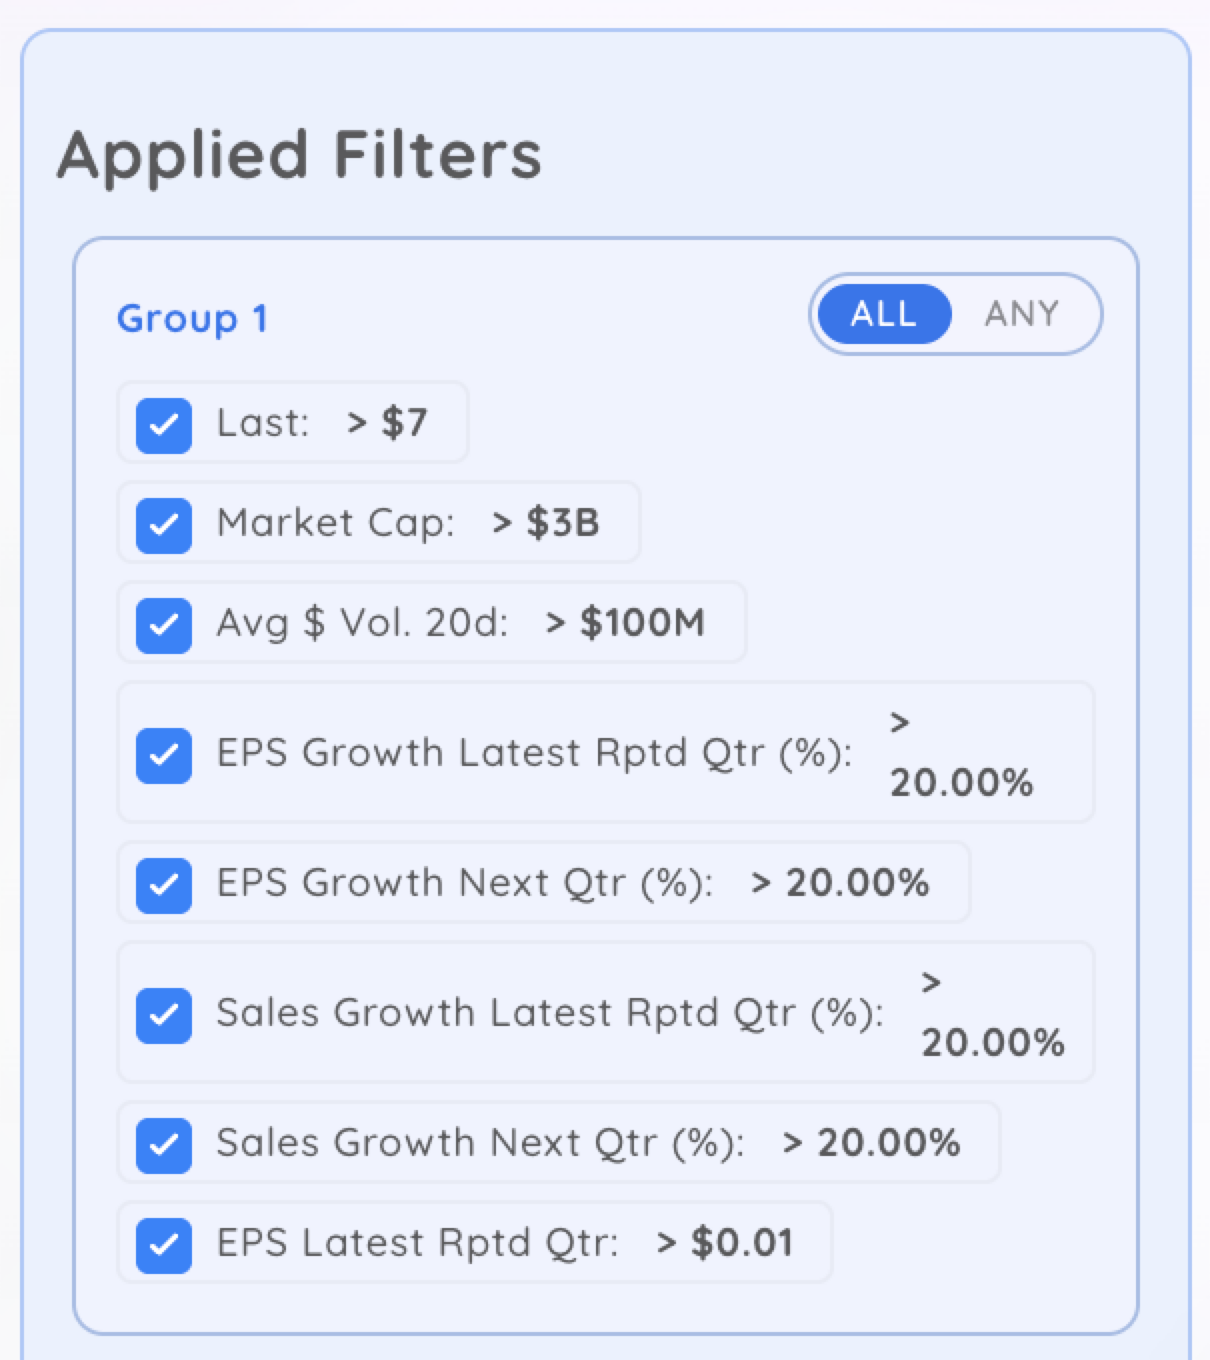Disable EPS Latest Rptd Qtr checkbox
The height and width of the screenshot is (1360, 1210).
[164, 1245]
